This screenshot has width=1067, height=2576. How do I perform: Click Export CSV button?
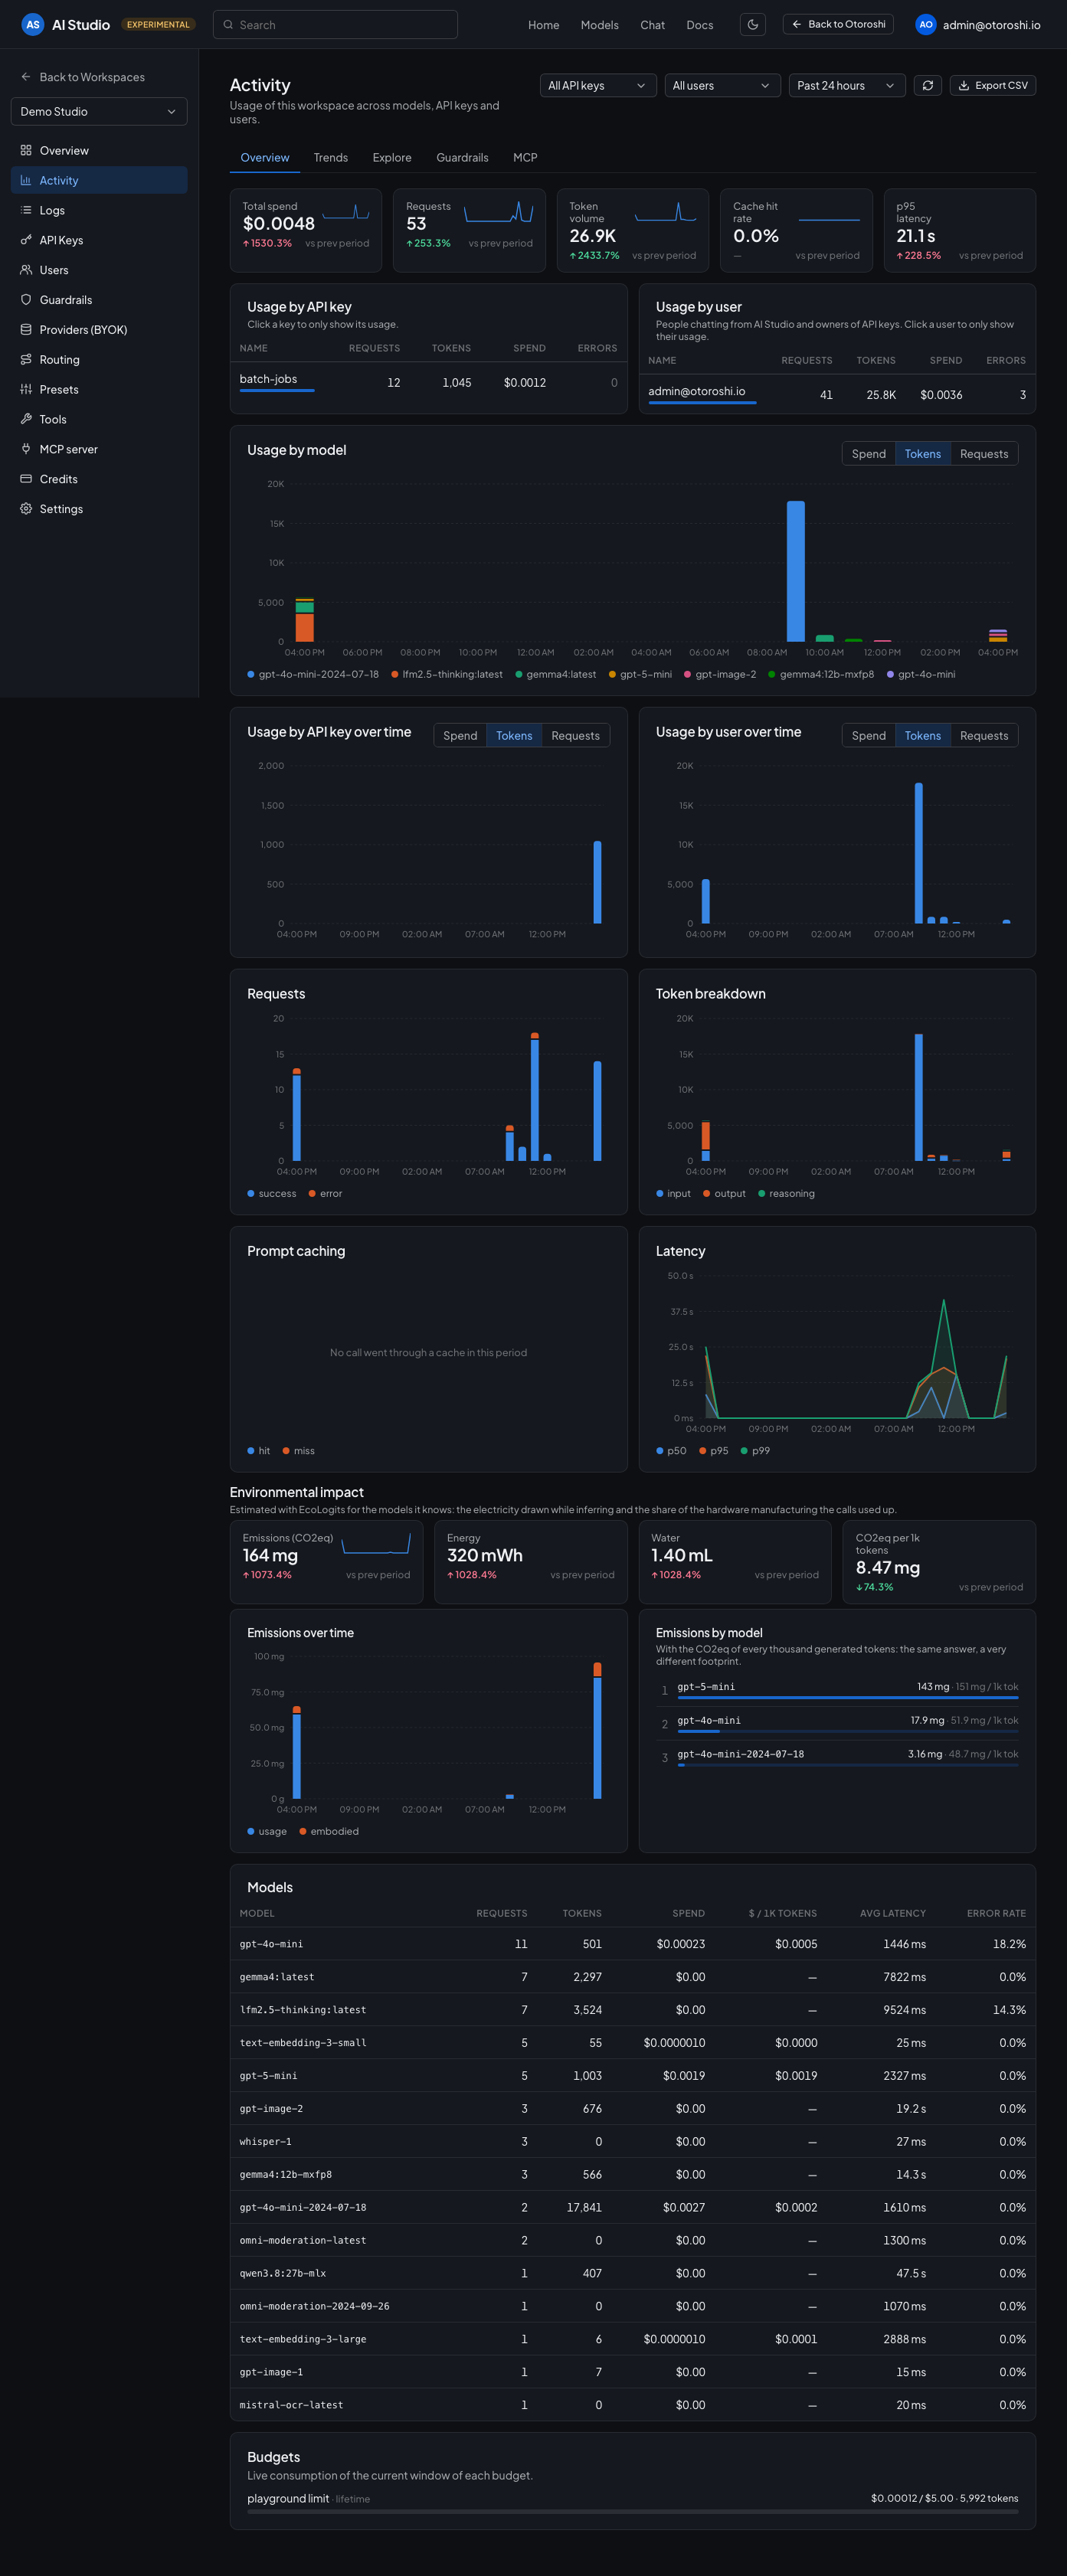click(992, 86)
